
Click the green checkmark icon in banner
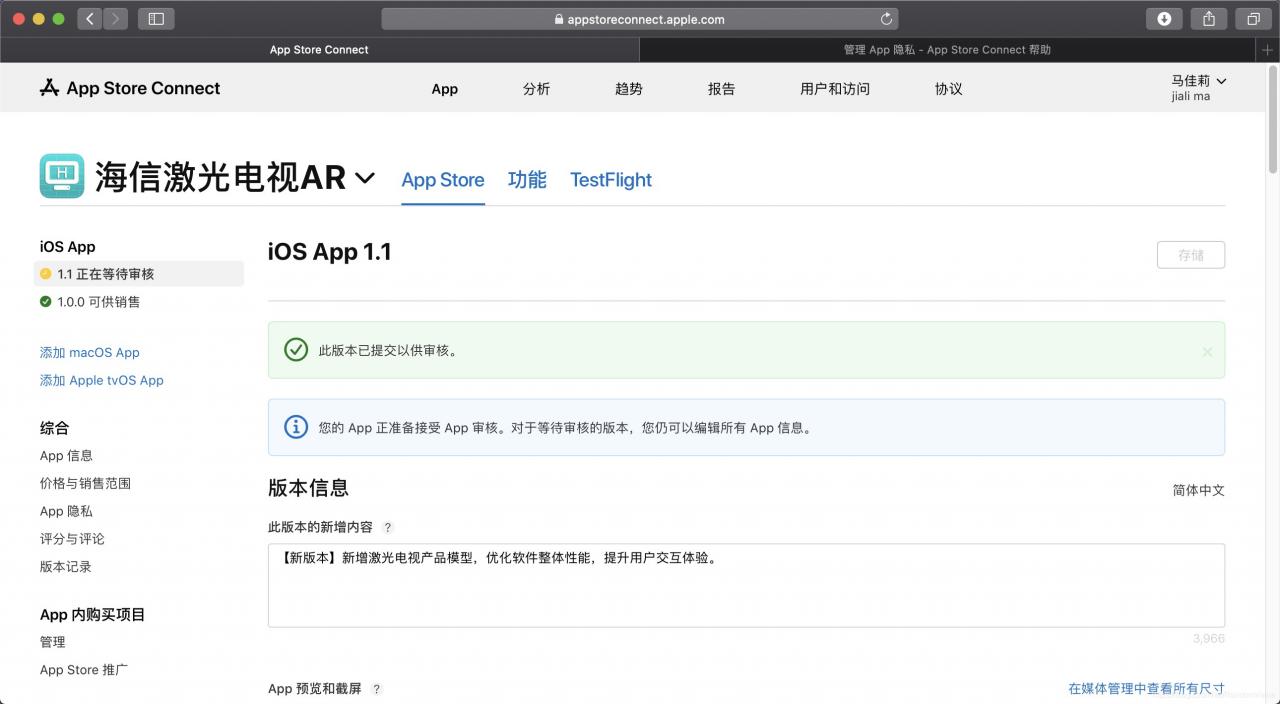296,350
